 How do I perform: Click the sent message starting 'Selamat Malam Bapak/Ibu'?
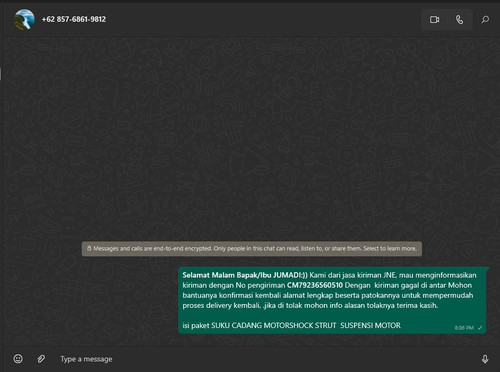pyautogui.click(x=332, y=300)
